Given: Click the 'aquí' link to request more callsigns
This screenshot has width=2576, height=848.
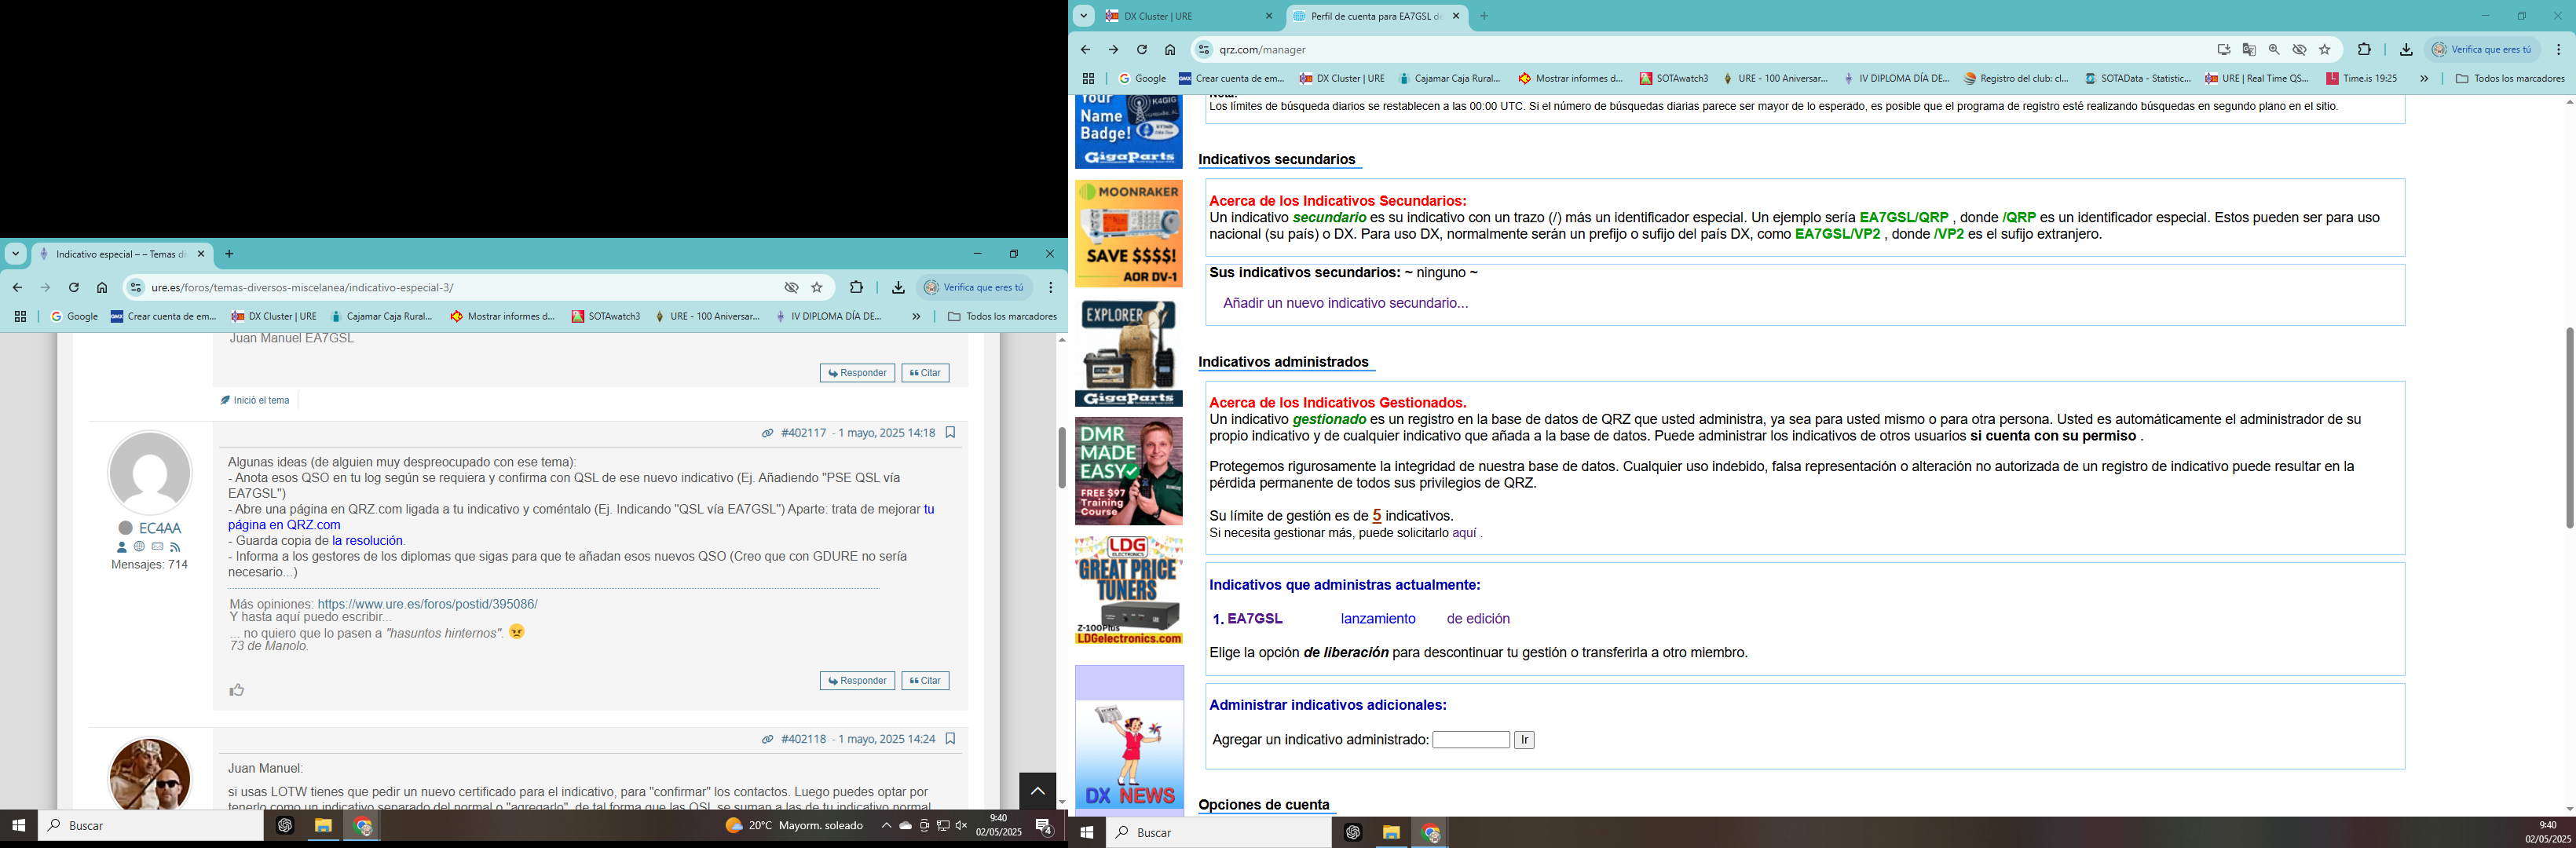Looking at the screenshot, I should [x=1464, y=533].
